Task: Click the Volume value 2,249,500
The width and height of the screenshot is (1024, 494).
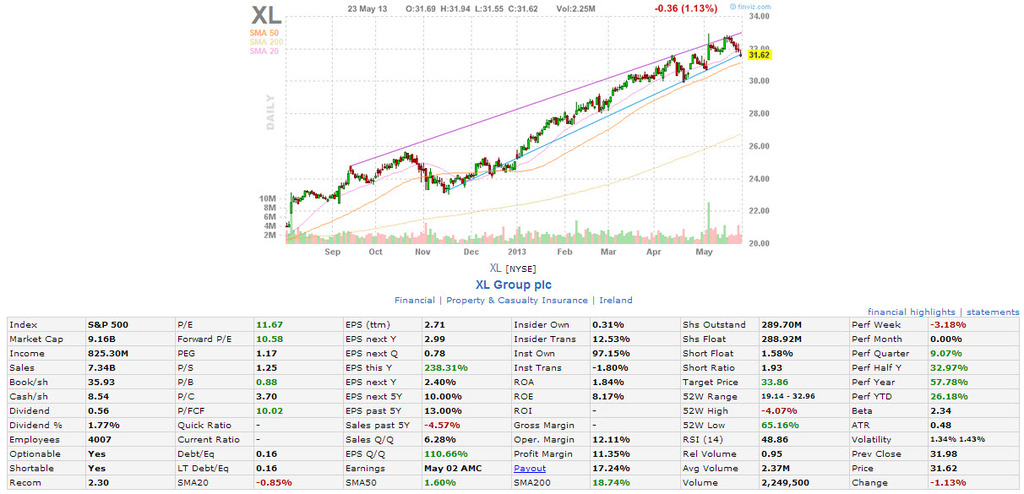Action: pyautogui.click(x=784, y=483)
